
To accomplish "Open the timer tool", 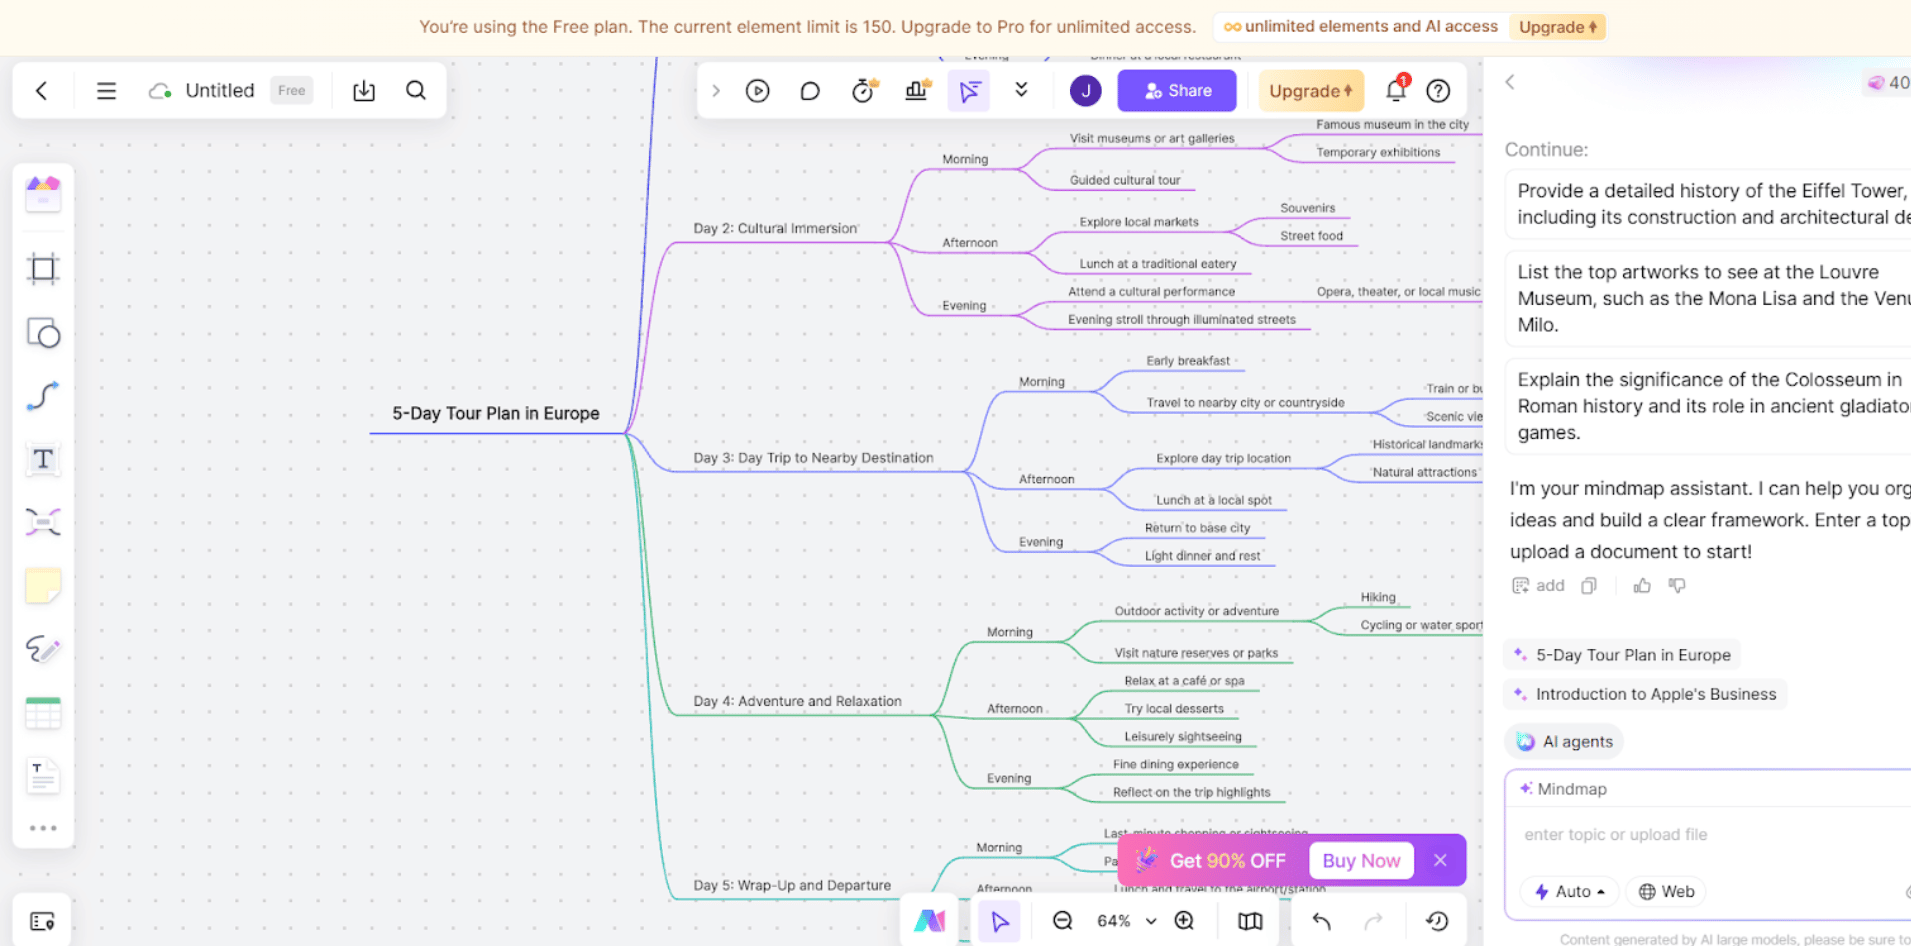I will [864, 91].
